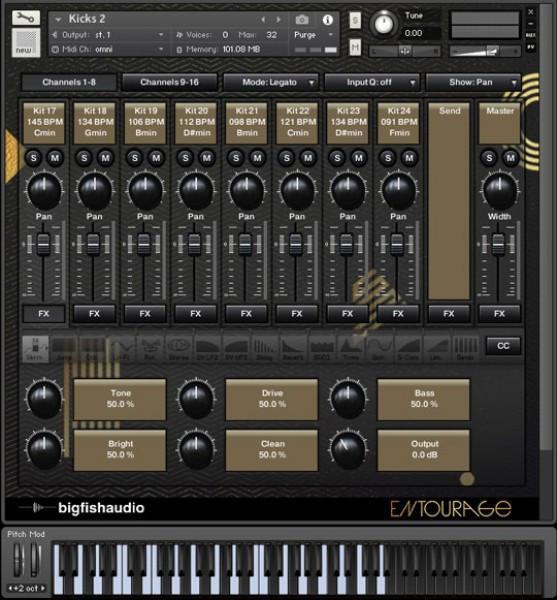The width and height of the screenshot is (557, 600).
Task: Solo the Kit 17 channel
Action: pyautogui.click(x=34, y=158)
